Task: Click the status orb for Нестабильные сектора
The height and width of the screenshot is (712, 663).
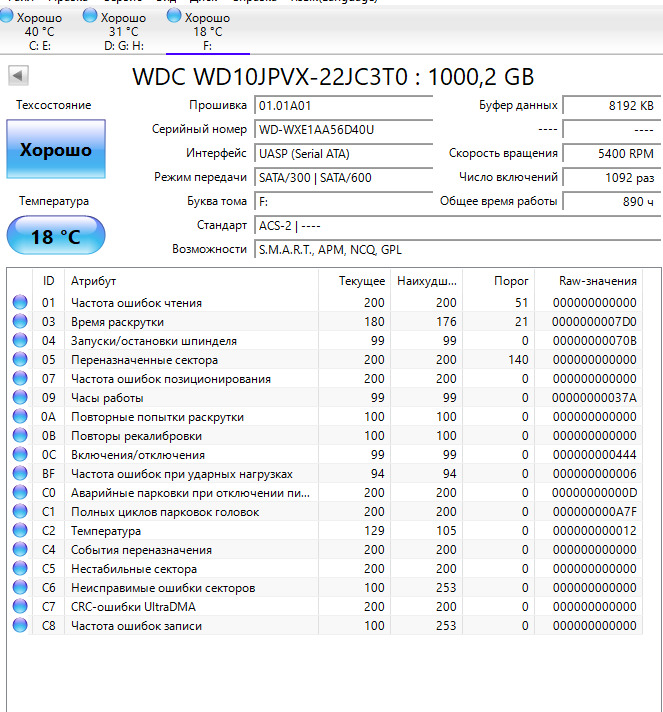Action: pos(20,569)
